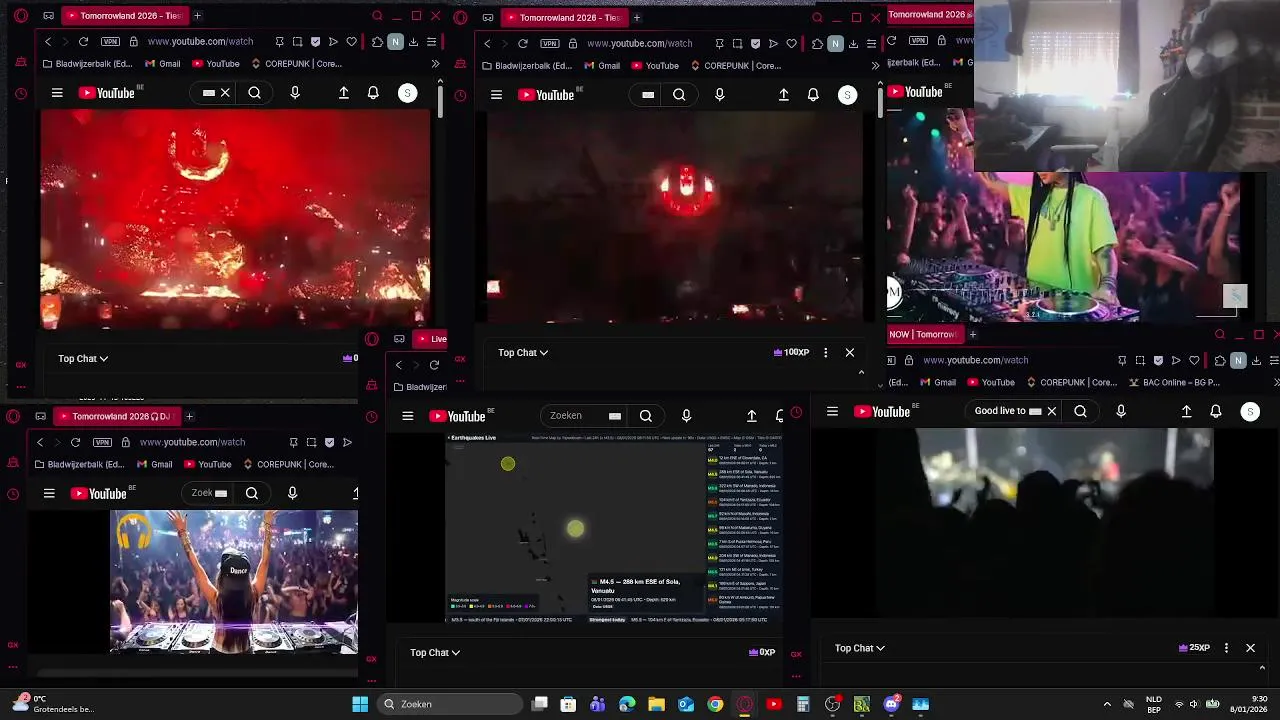Select the 'Live' tab of earthquake window

(431, 339)
